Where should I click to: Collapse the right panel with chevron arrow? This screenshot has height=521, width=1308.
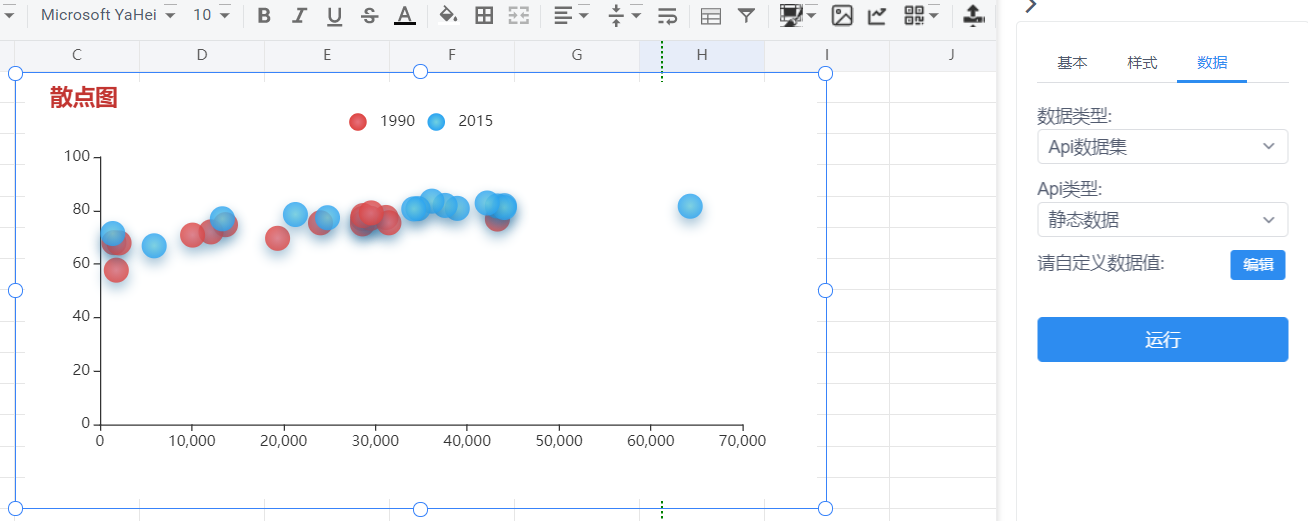pos(1031,5)
